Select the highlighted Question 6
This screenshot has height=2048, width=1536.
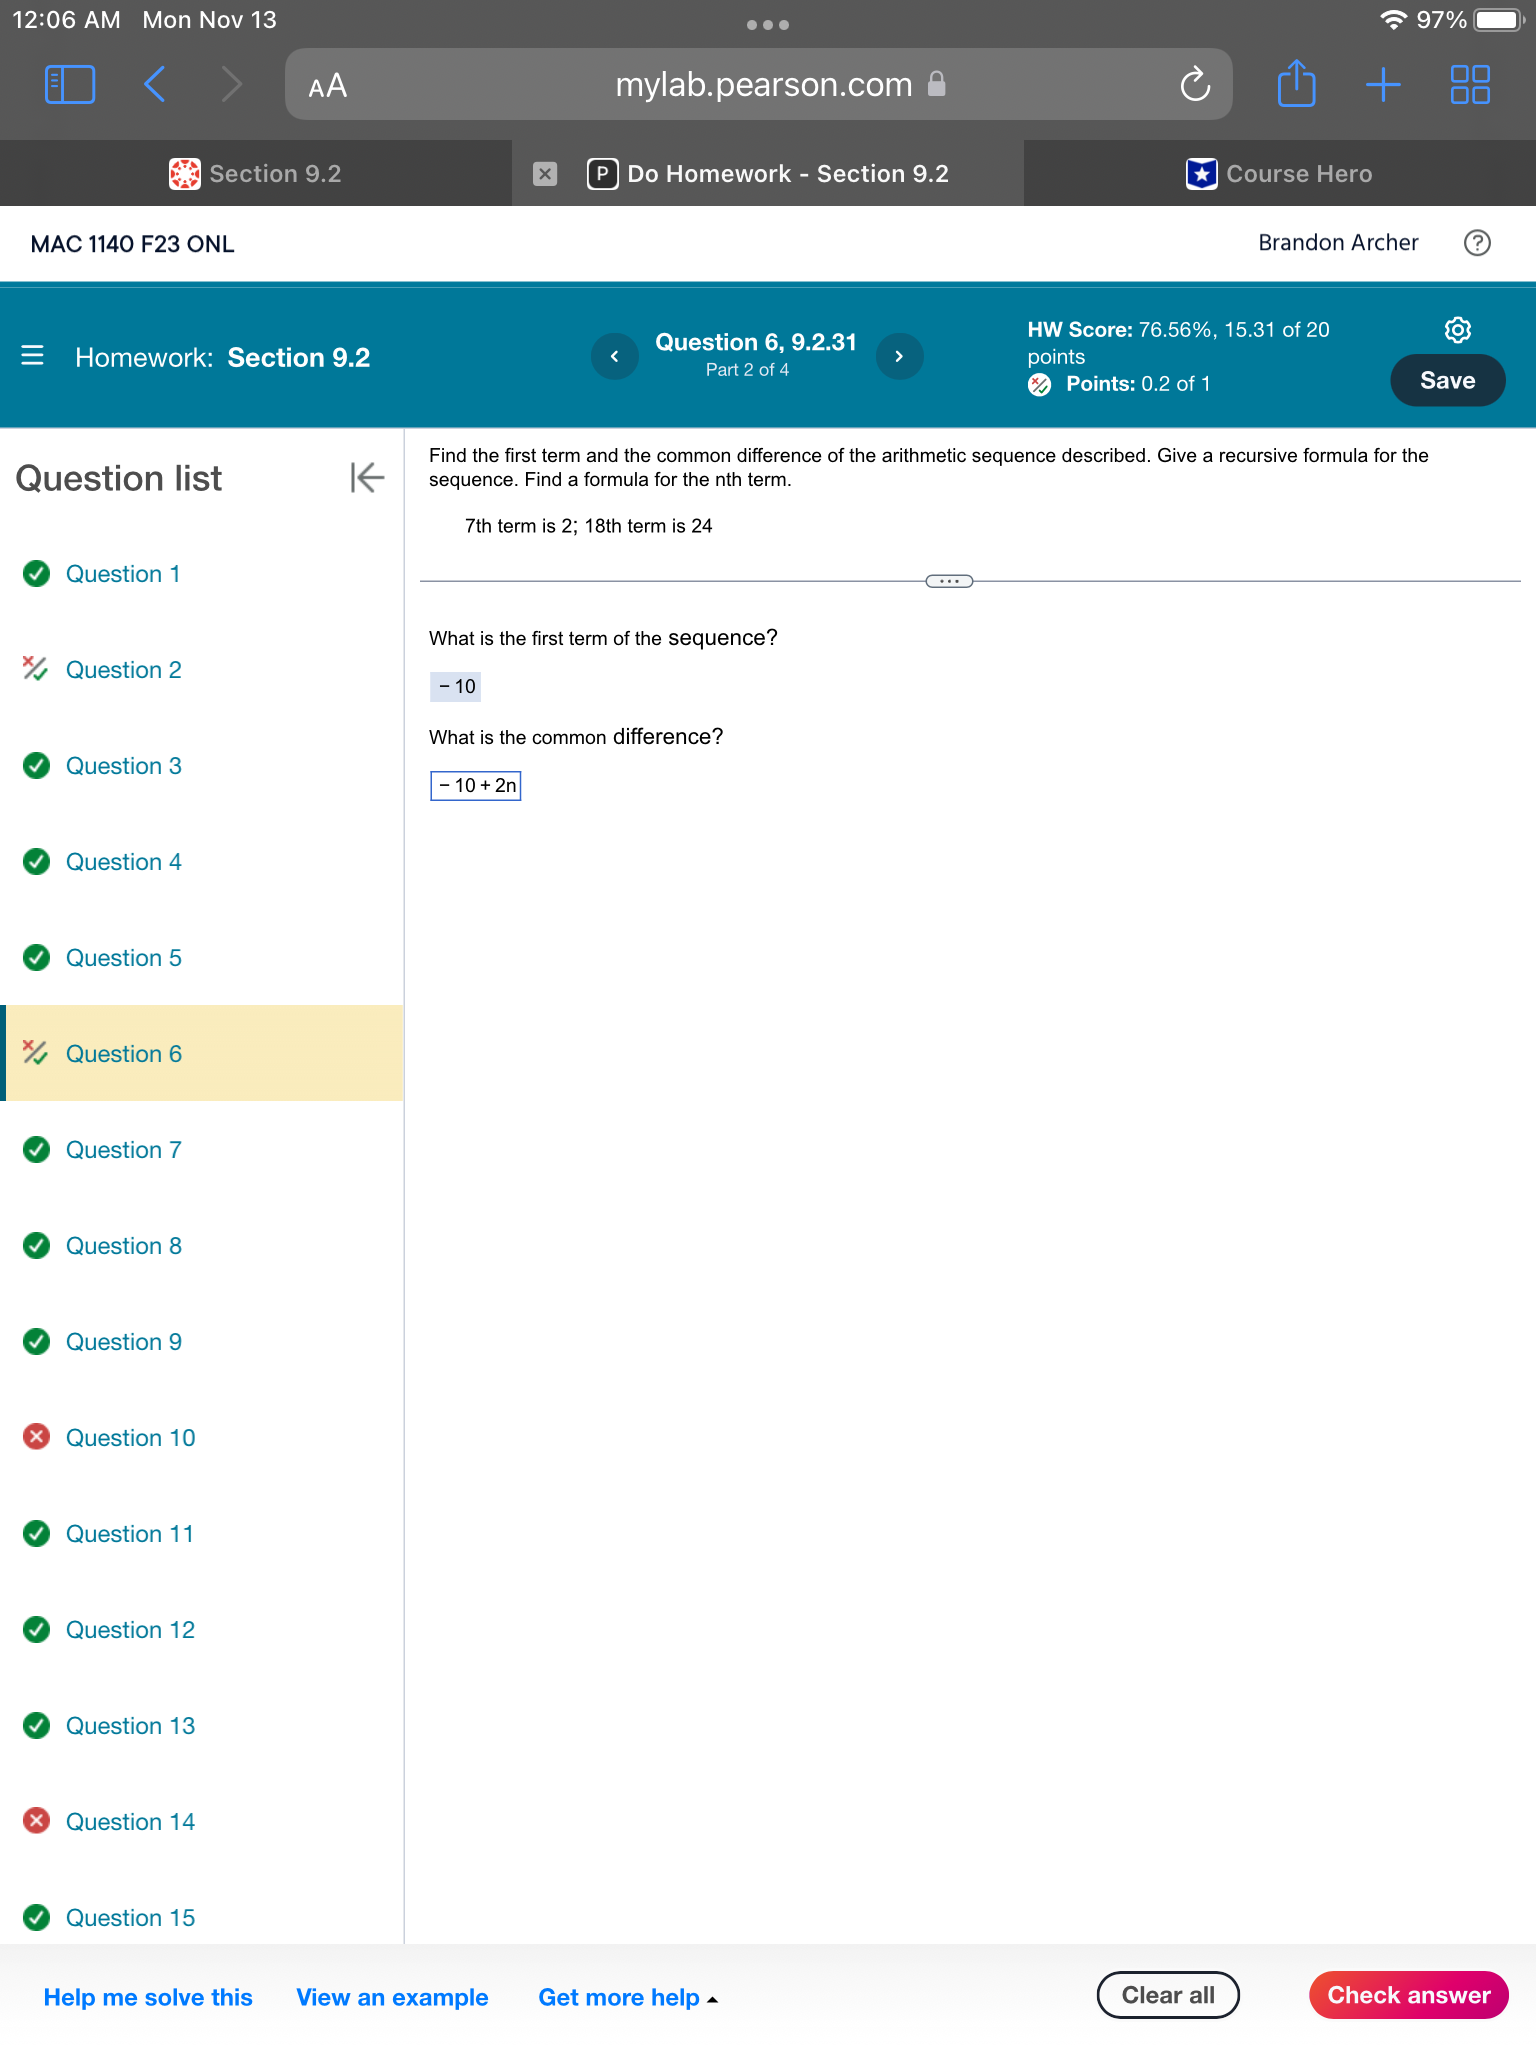[x=204, y=1053]
